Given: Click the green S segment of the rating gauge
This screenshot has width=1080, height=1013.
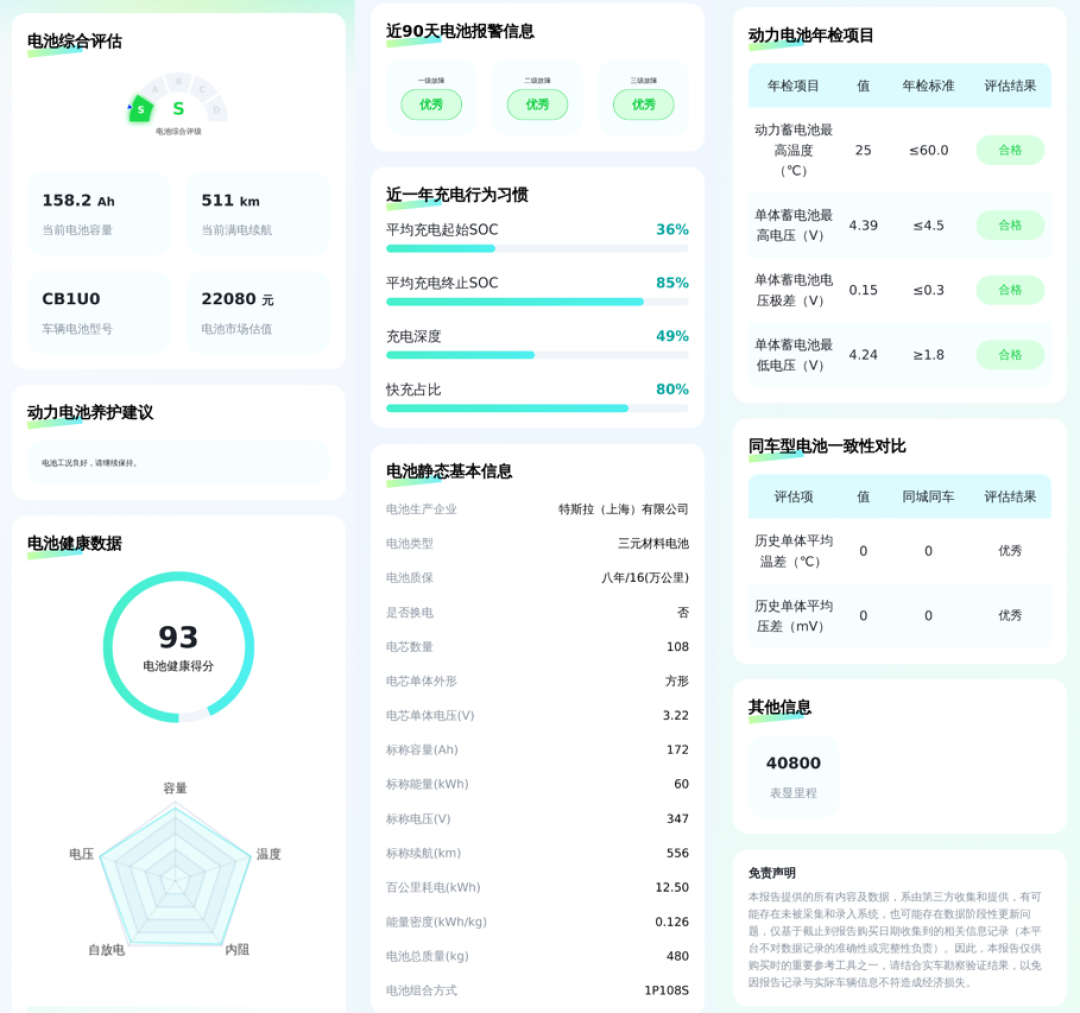Looking at the screenshot, I should 141,109.
